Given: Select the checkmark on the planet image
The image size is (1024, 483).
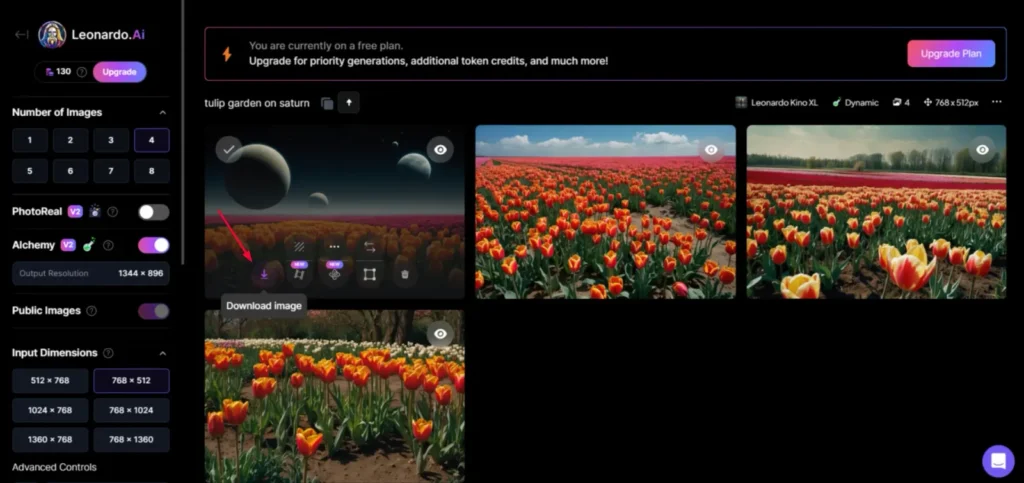Looking at the screenshot, I should click(229, 149).
